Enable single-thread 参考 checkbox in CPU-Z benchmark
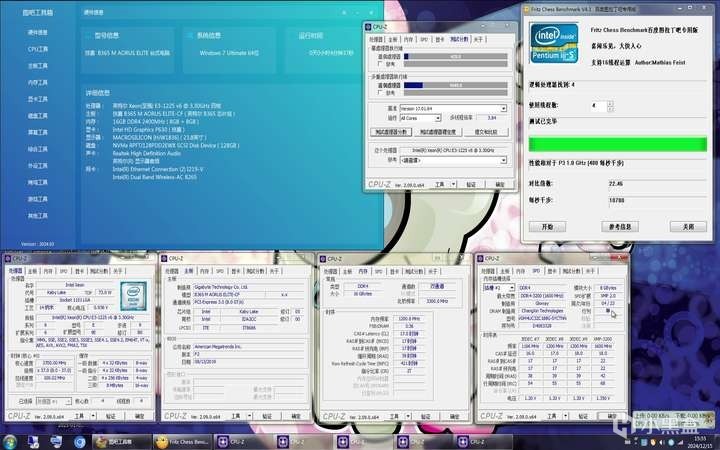Image resolution: width=720 pixels, height=450 pixels. tap(380, 64)
